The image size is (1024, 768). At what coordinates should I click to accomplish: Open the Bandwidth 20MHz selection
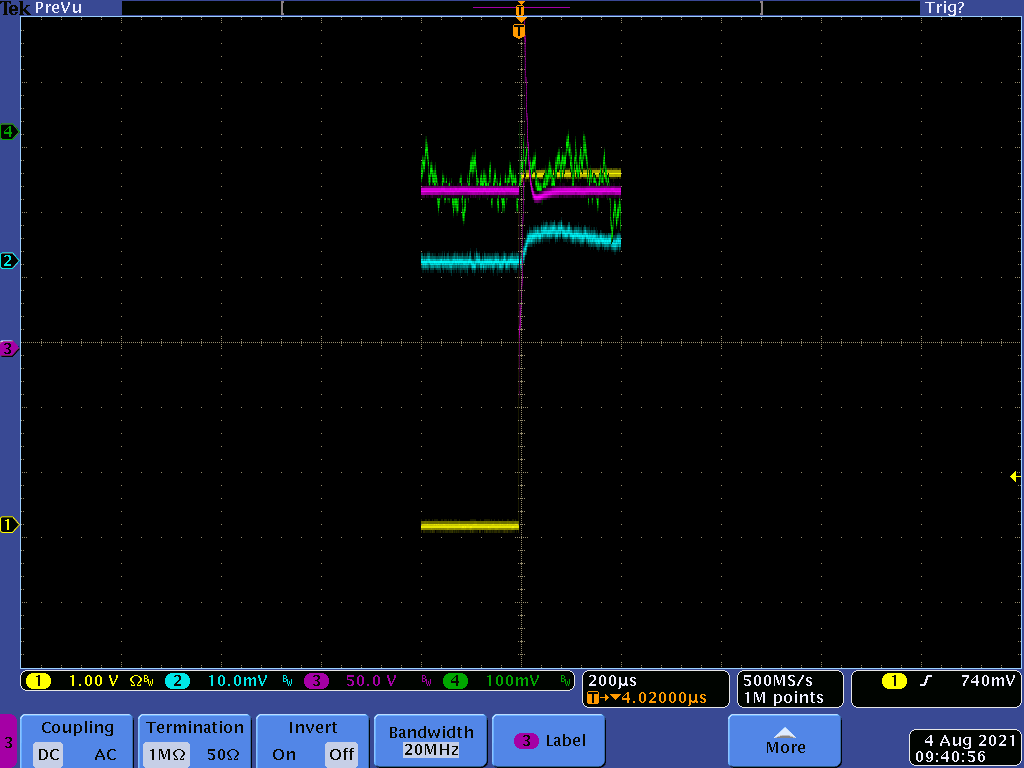coord(430,741)
